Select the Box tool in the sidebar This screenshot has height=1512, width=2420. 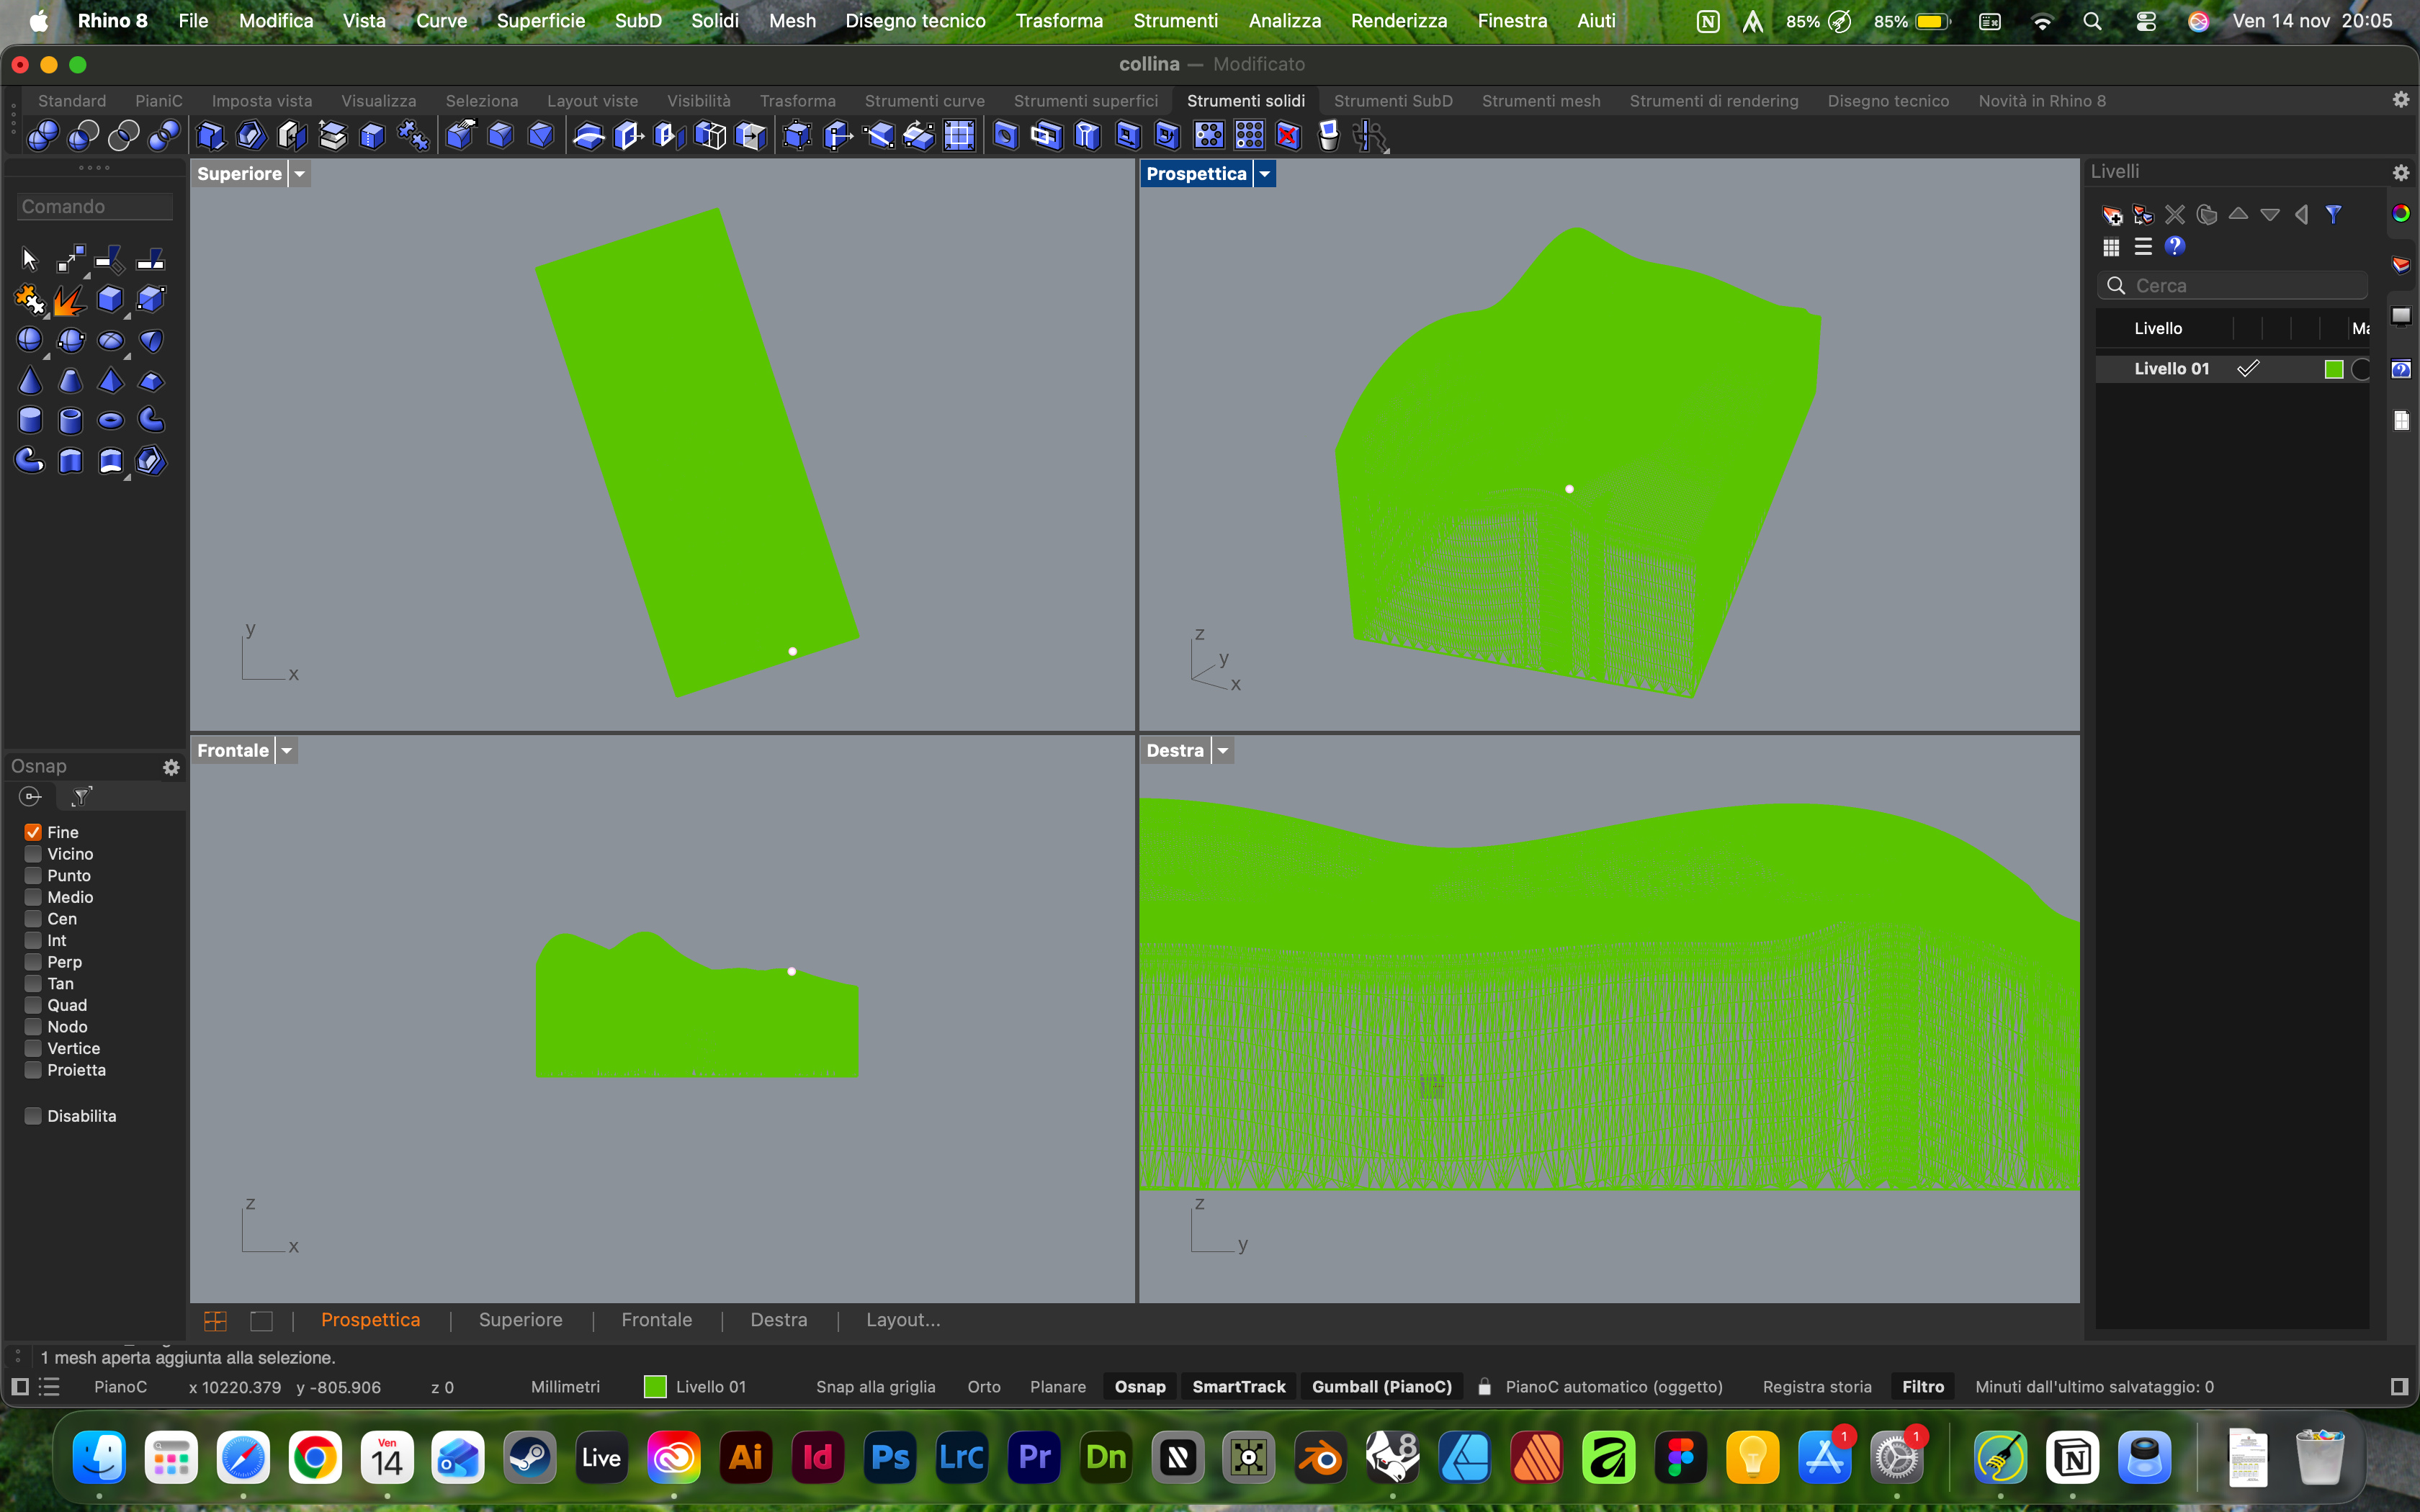[110, 299]
